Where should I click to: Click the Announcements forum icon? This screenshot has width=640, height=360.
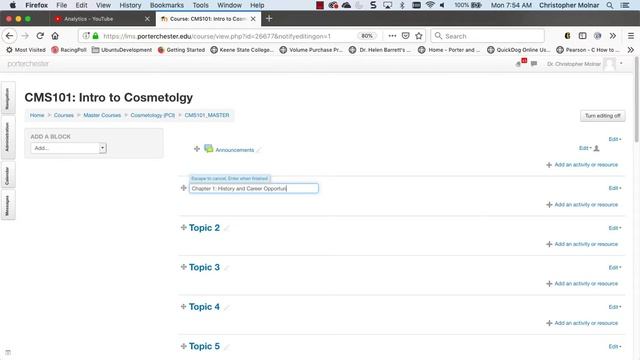[209, 149]
